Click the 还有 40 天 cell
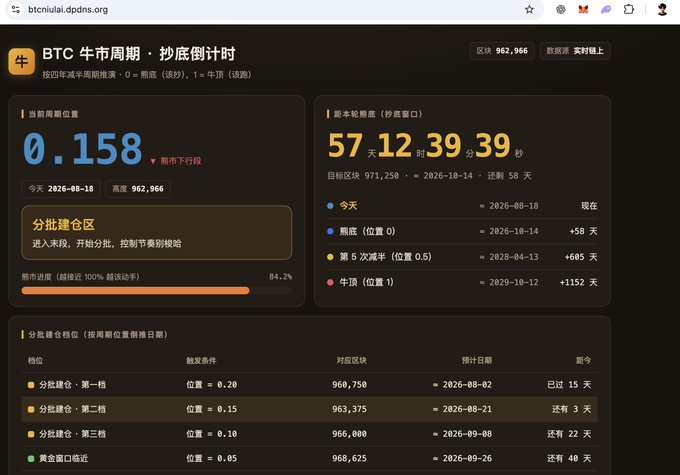The image size is (680, 475). point(569,458)
